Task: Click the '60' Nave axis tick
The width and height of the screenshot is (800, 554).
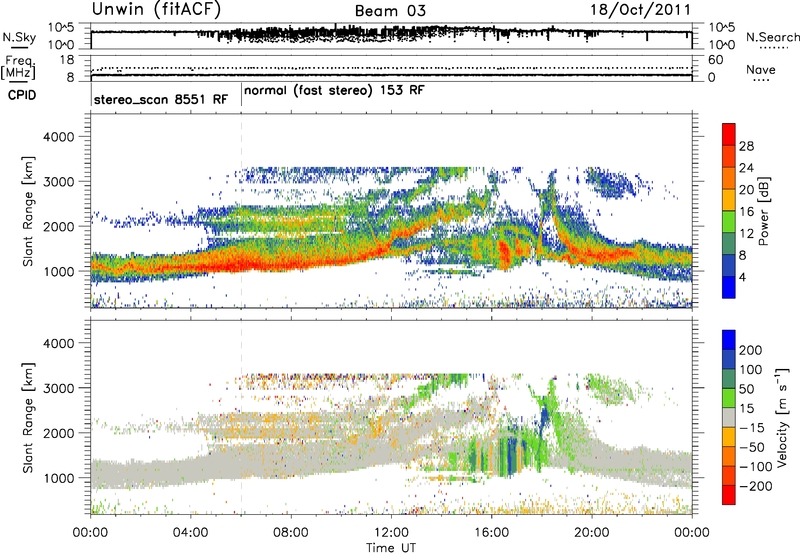Action: coord(716,60)
